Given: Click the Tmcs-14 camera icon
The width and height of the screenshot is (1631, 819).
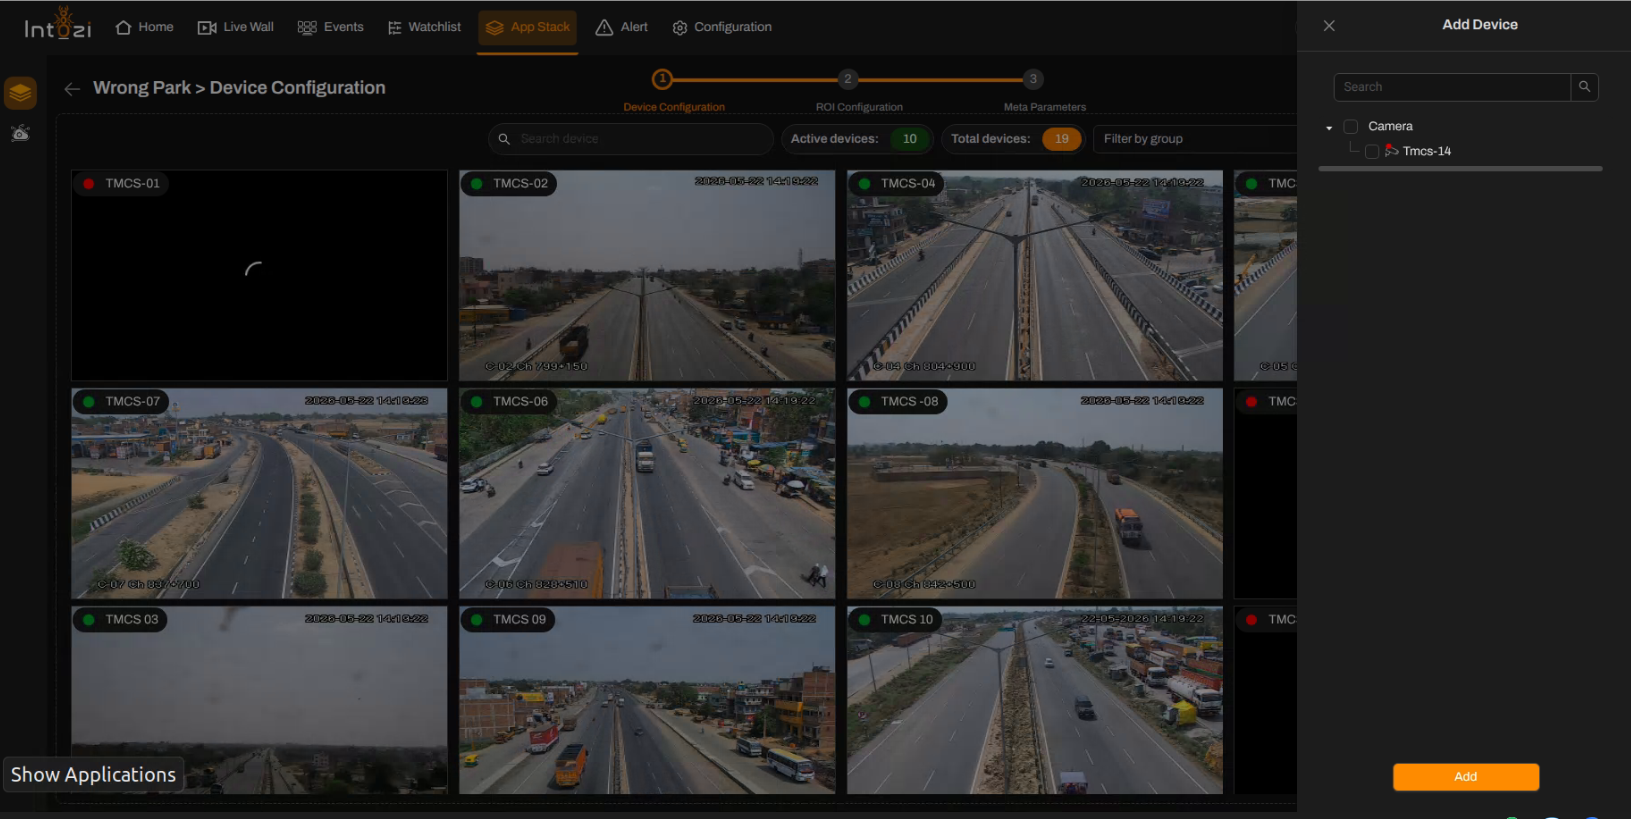Looking at the screenshot, I should click(1391, 151).
